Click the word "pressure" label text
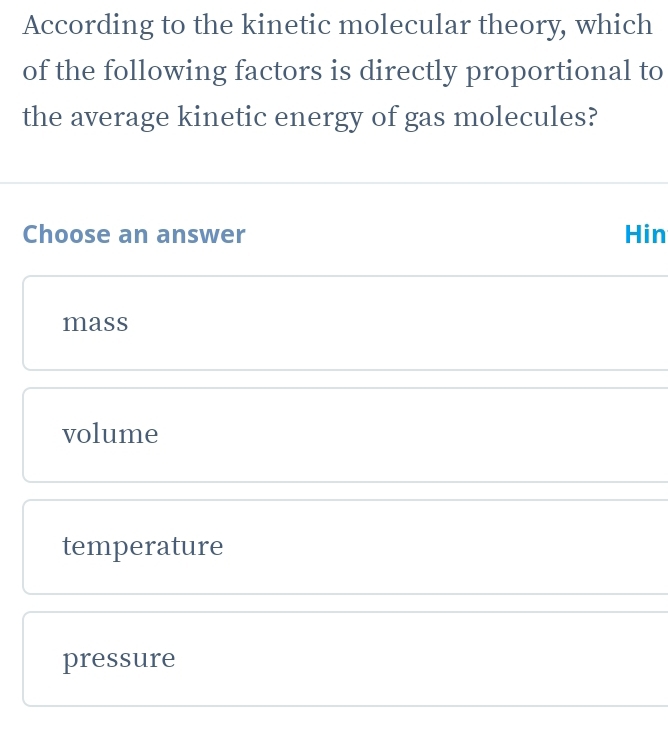This screenshot has width=668, height=741. [118, 659]
